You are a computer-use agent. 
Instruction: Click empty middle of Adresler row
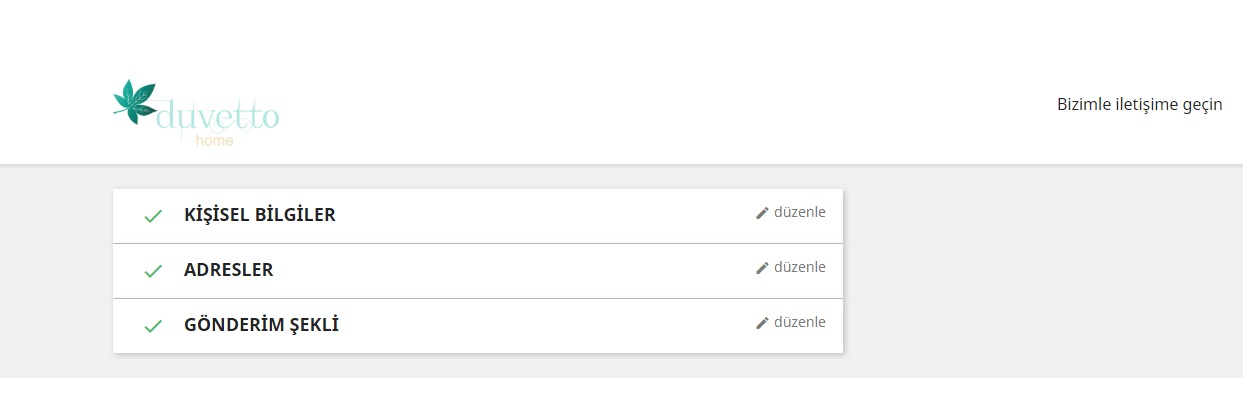click(520, 271)
